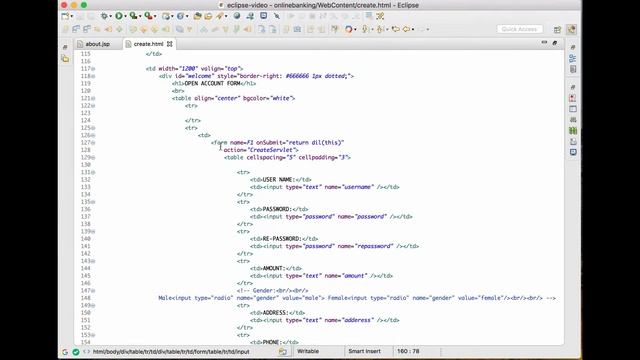The image size is (640, 360).
Task: Click the Next Annotation arrow icon
Action: [x=365, y=29]
